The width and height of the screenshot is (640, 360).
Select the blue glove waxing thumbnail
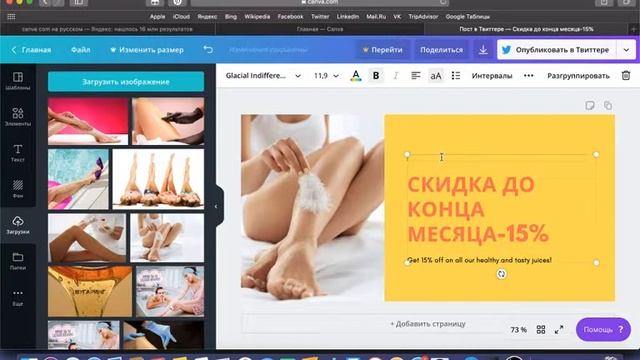click(163, 335)
